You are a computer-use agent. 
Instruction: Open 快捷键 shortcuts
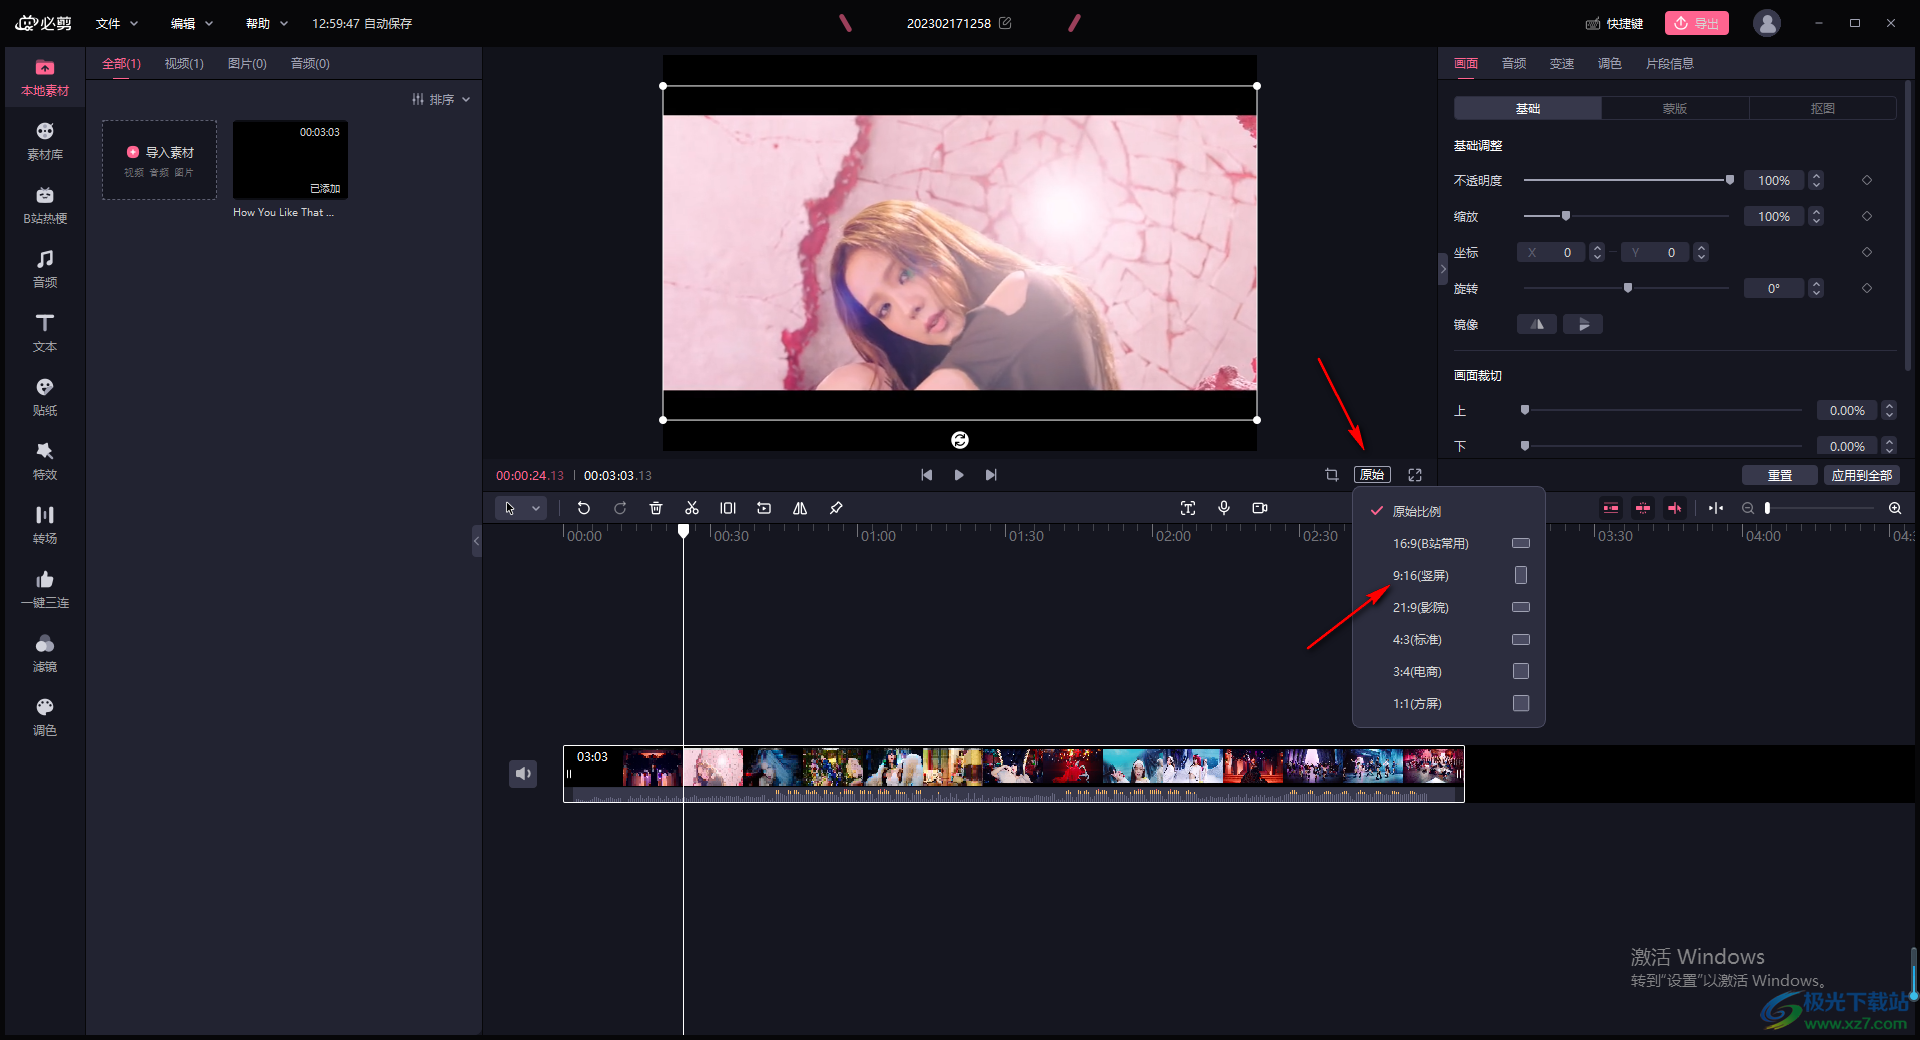click(1614, 23)
